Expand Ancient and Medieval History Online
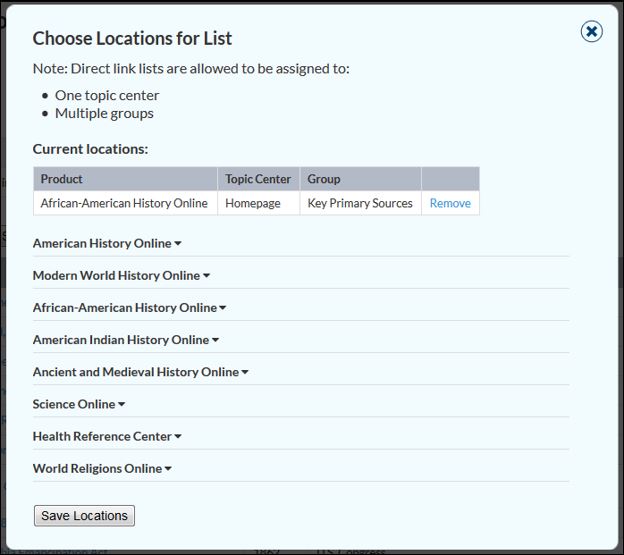This screenshot has width=624, height=555. pyautogui.click(x=140, y=372)
